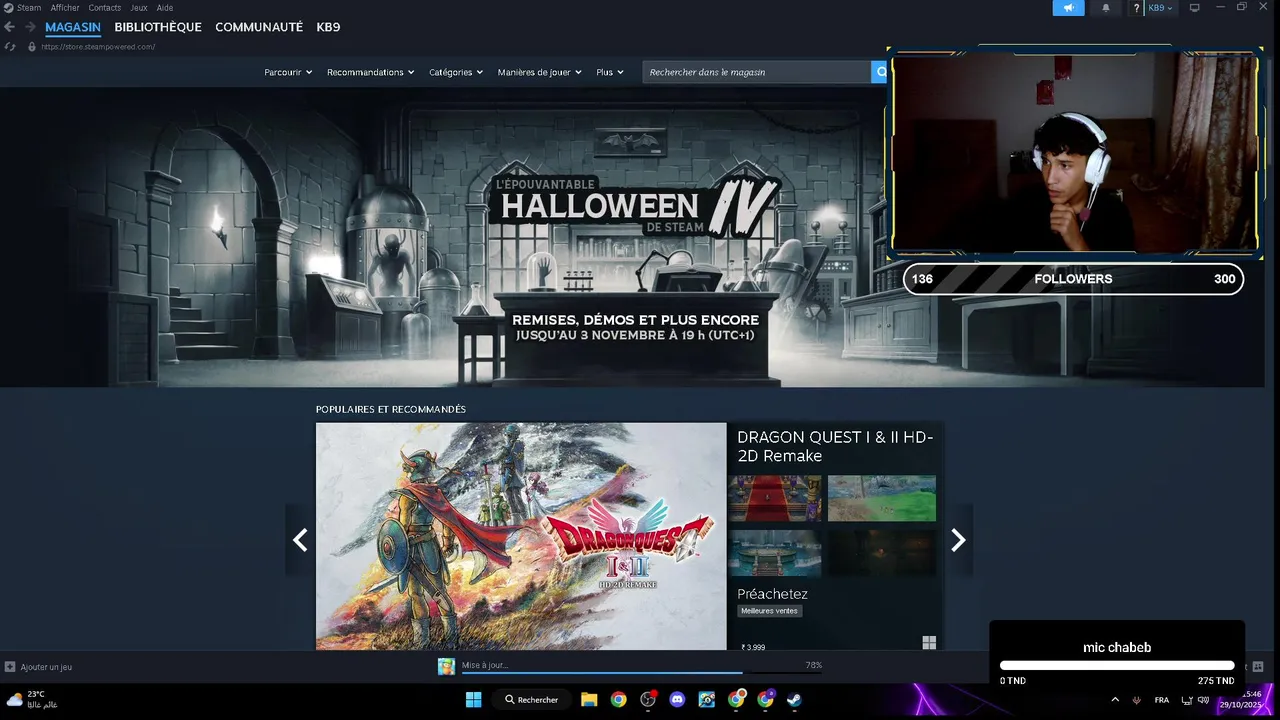The height and width of the screenshot is (720, 1280).
Task: Open OBS Studio from the taskbar
Action: point(648,700)
